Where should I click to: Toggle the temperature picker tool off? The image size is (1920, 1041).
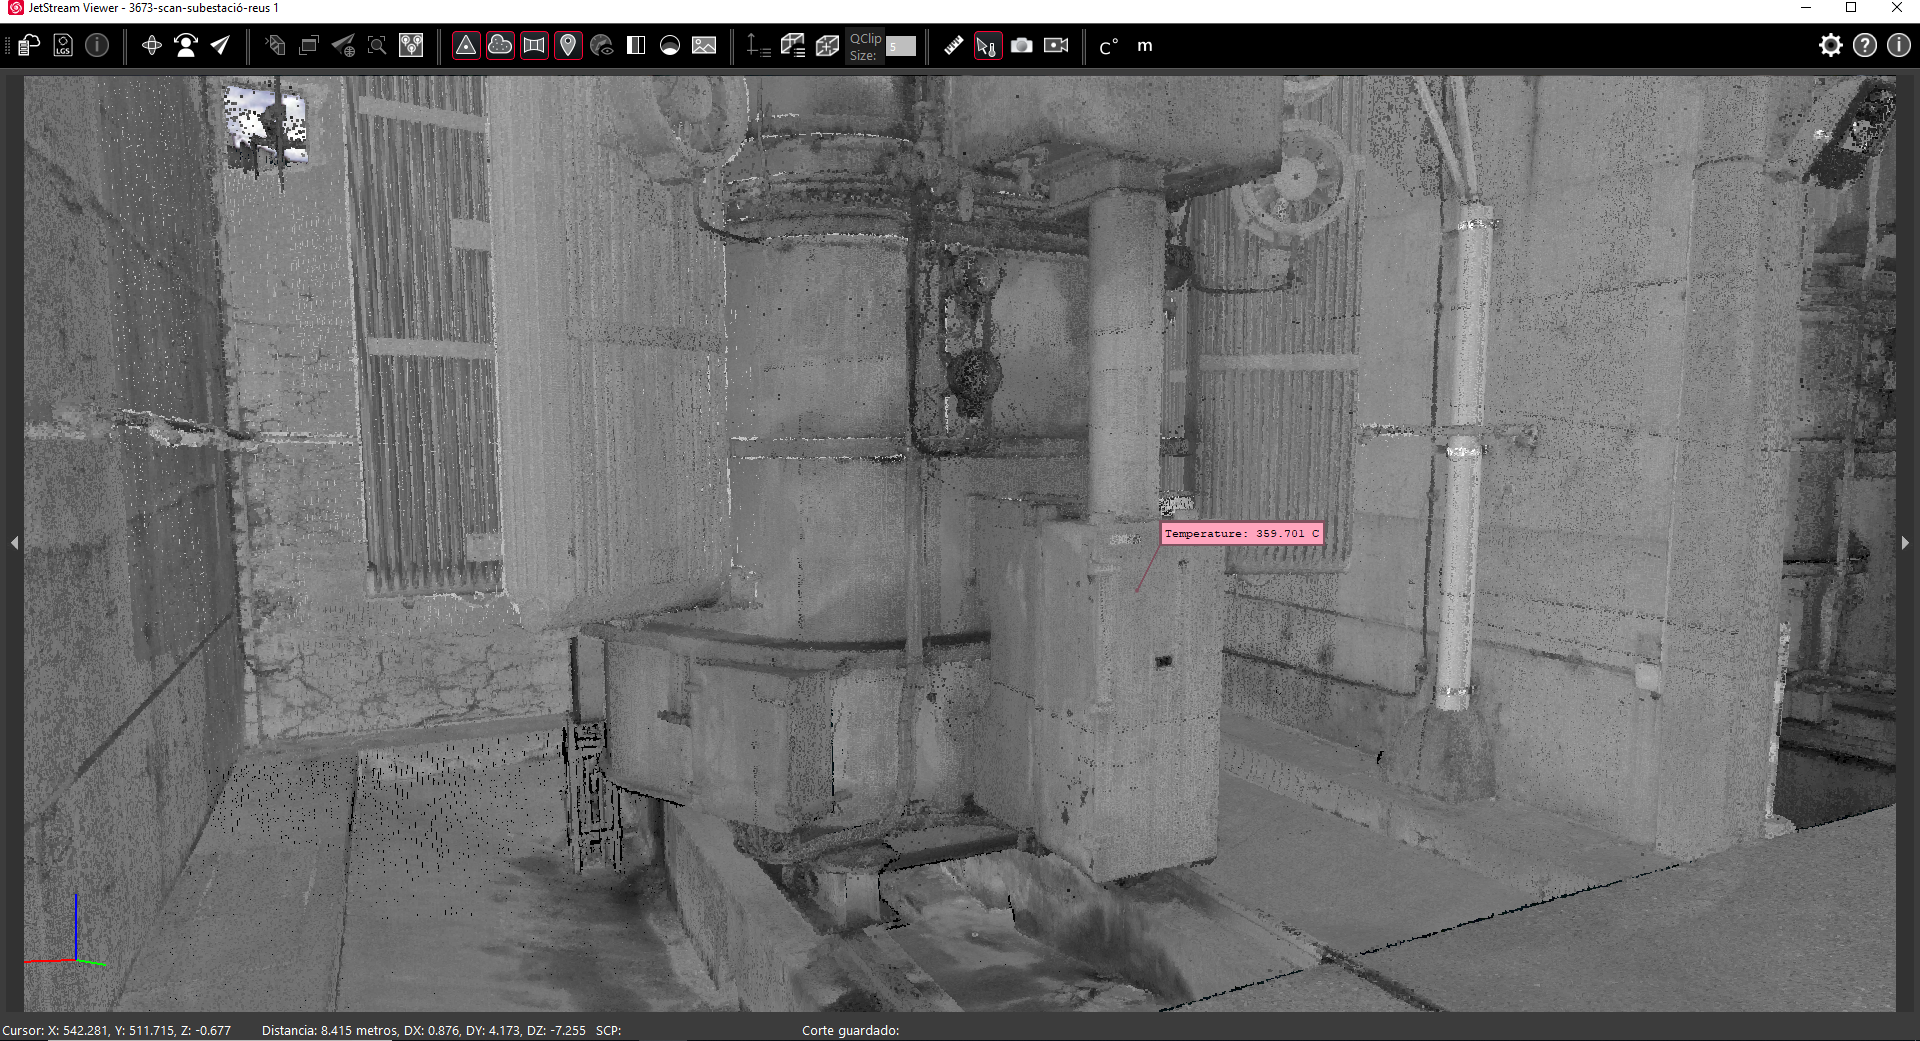(987, 45)
